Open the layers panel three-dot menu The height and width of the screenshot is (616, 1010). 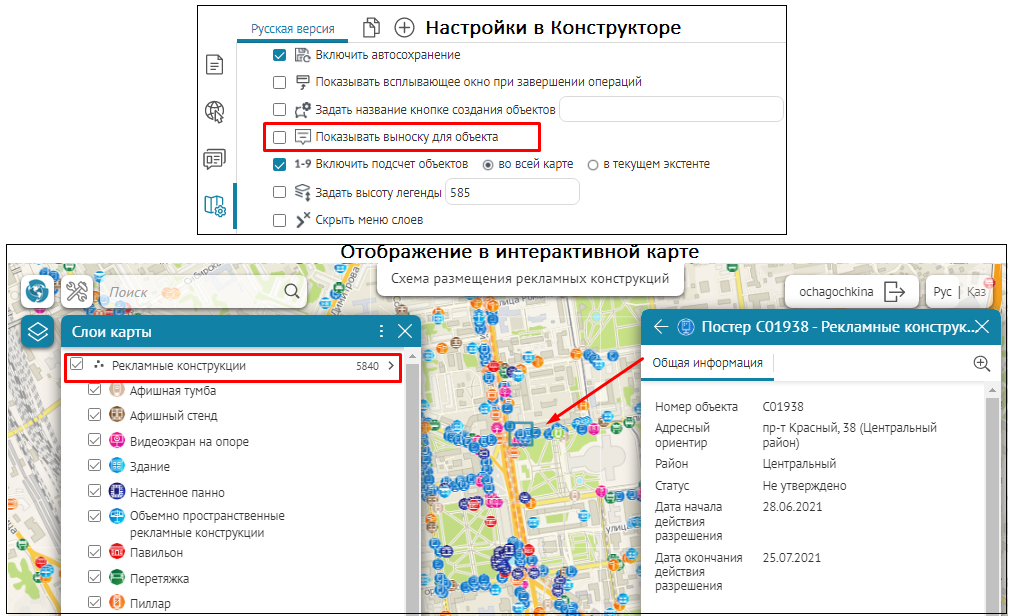tap(380, 332)
